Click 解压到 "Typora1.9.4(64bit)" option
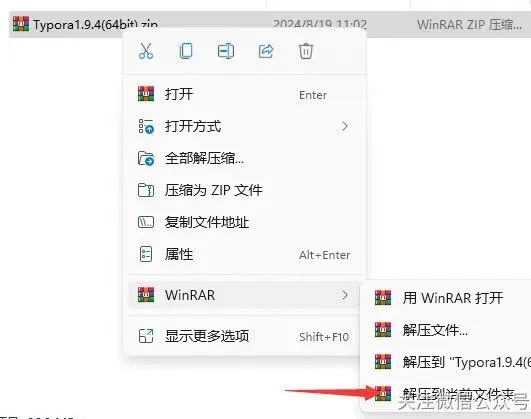The width and height of the screenshot is (531, 419). coord(448,362)
